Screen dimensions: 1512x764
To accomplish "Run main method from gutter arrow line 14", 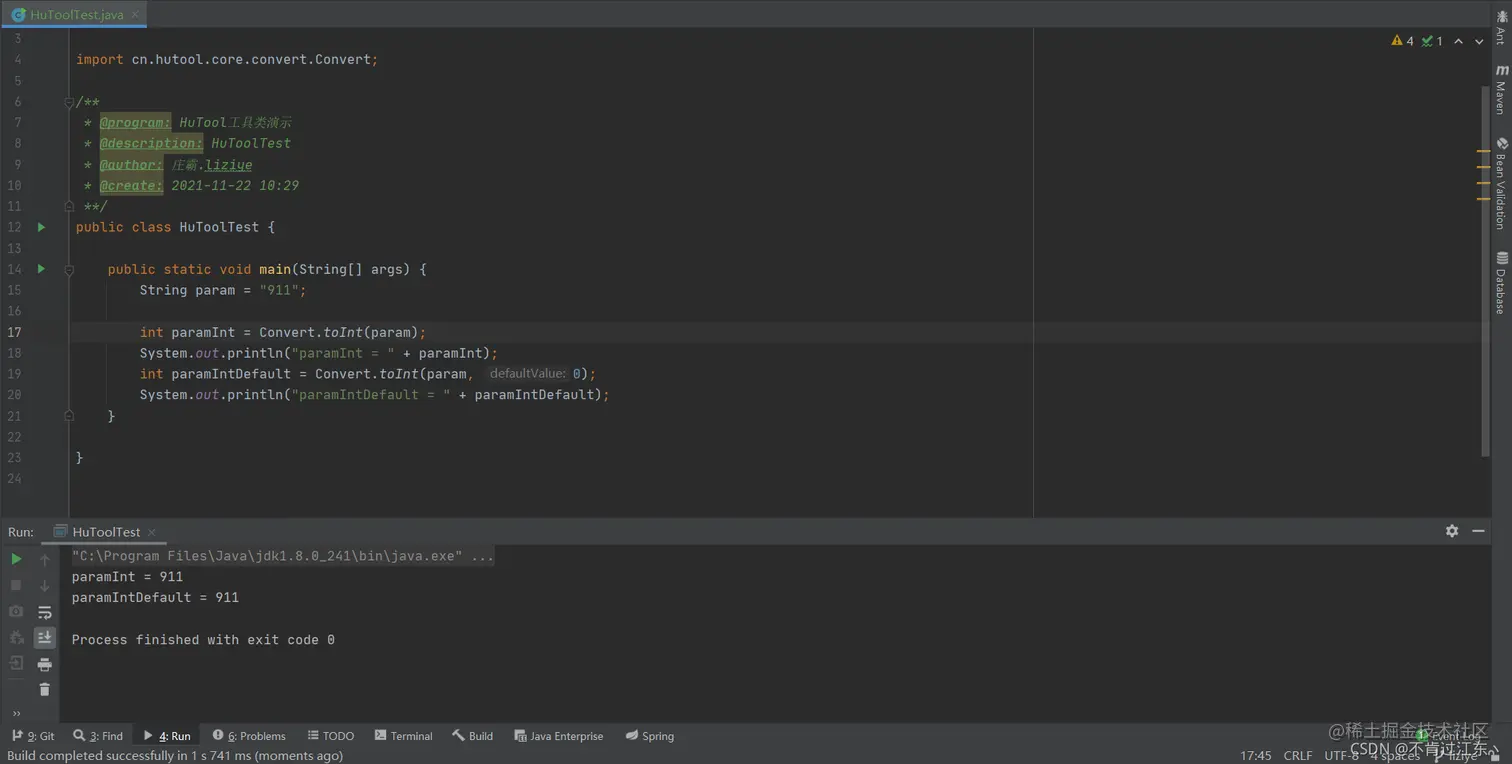I will click(41, 269).
